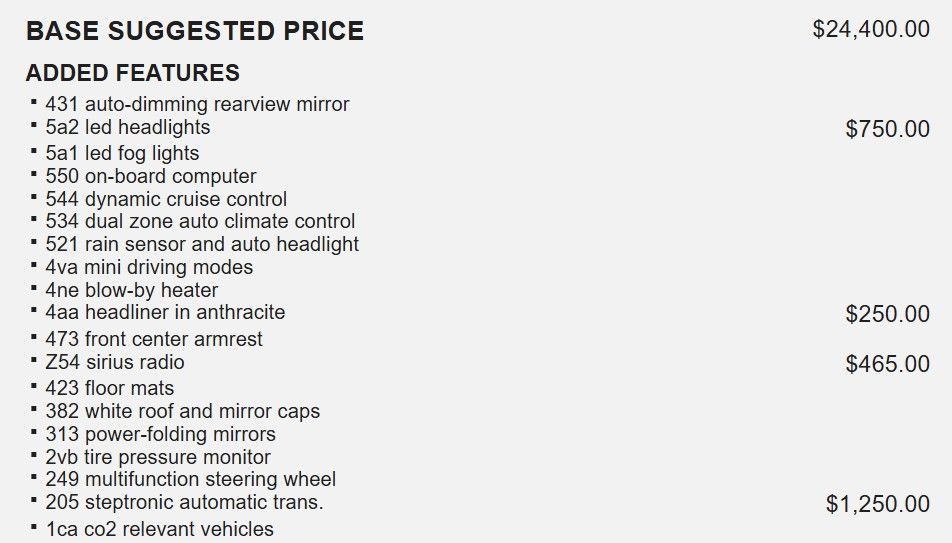Click the $750.00 price value
The width and height of the screenshot is (952, 543).
[887, 129]
